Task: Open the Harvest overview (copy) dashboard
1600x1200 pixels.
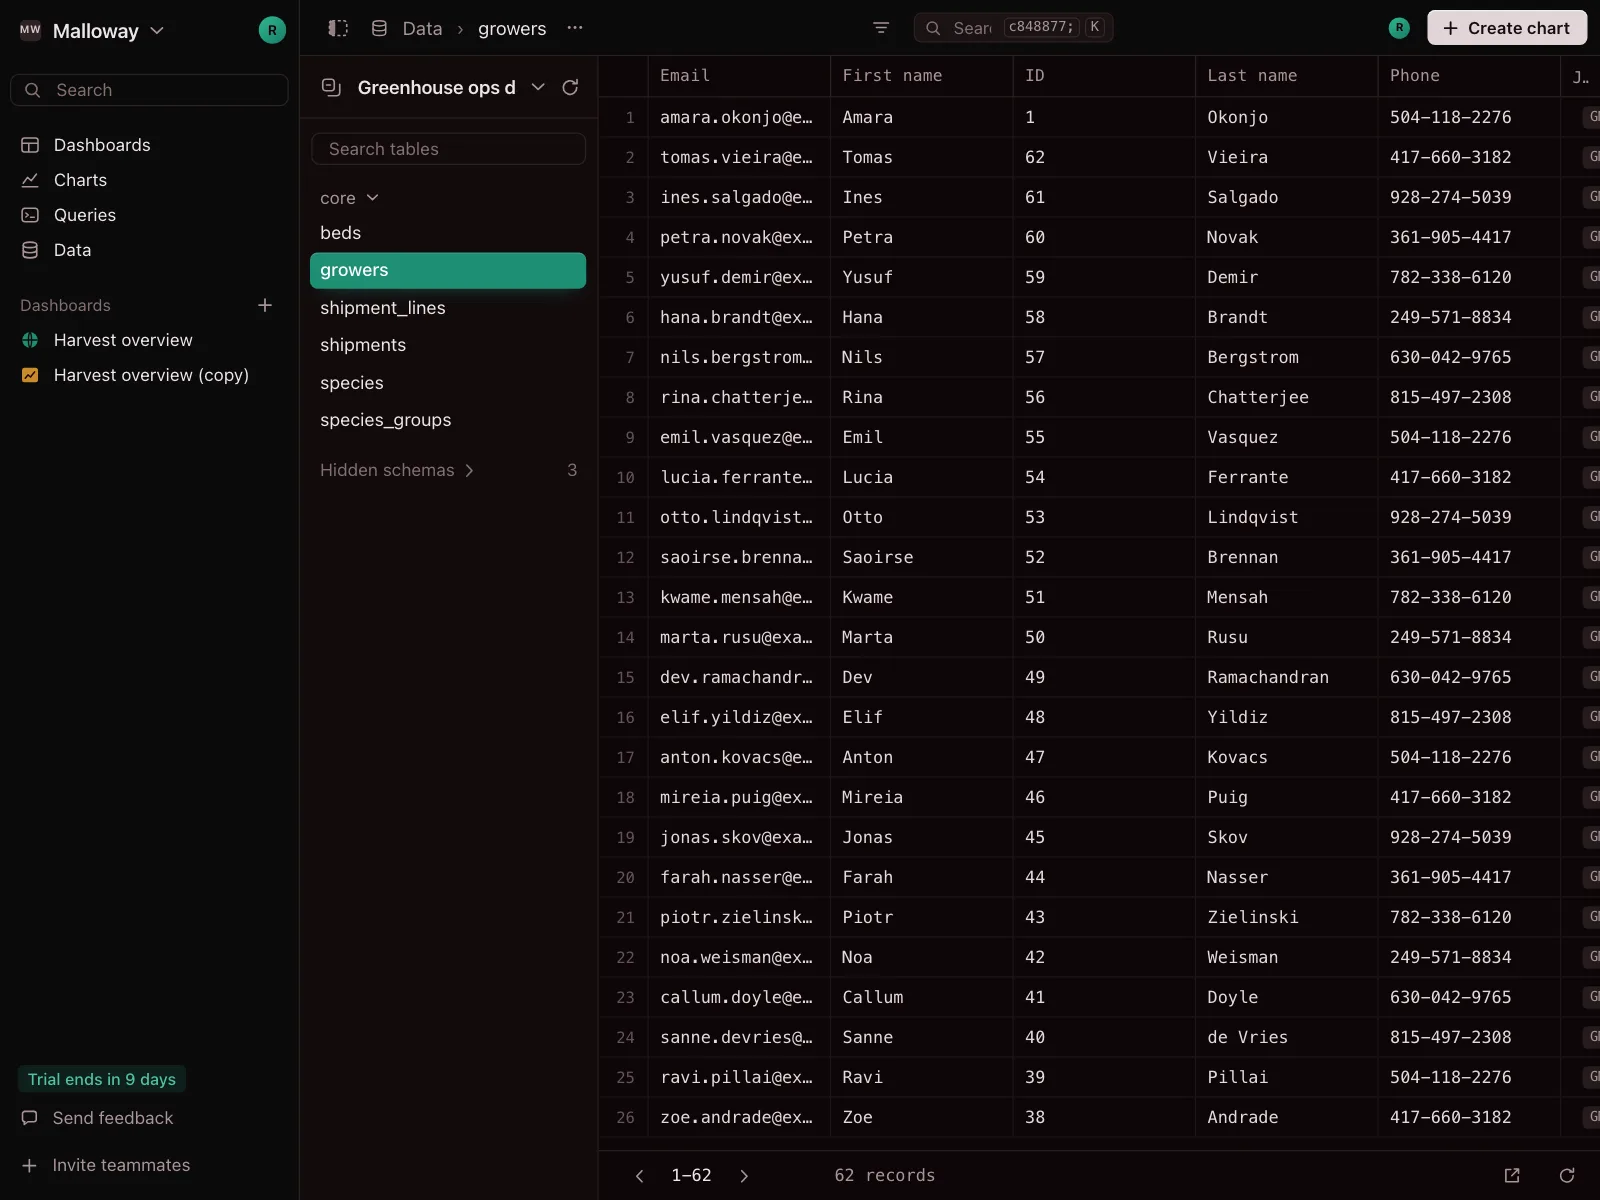Action: point(149,375)
